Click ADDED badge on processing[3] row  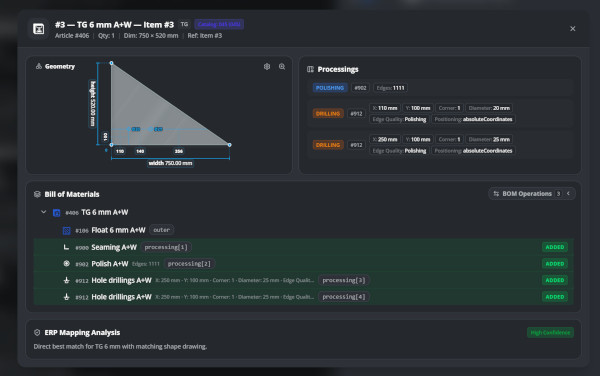pyautogui.click(x=555, y=280)
